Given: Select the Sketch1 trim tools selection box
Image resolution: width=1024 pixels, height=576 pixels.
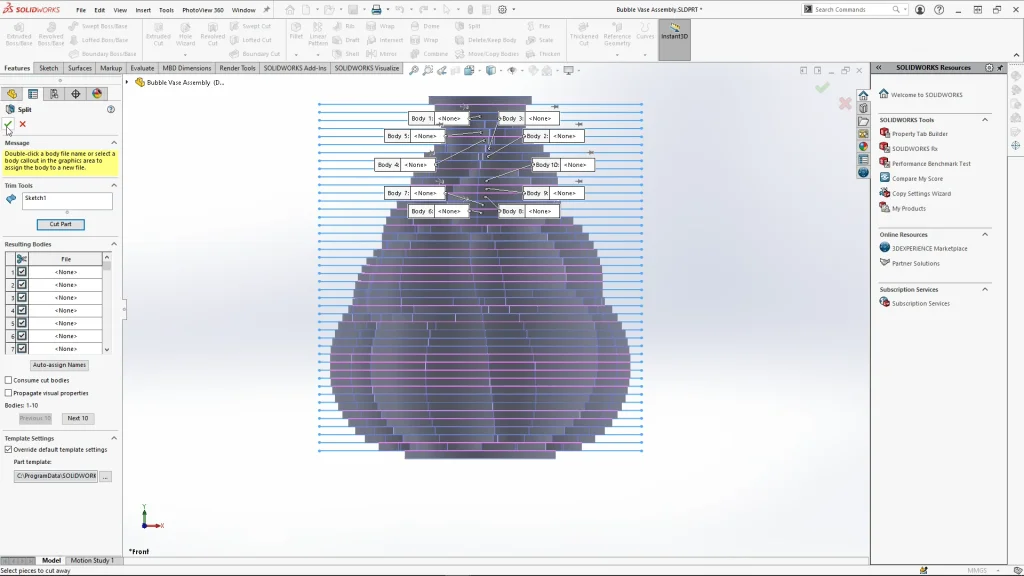Looking at the screenshot, I should pyautogui.click(x=67, y=200).
